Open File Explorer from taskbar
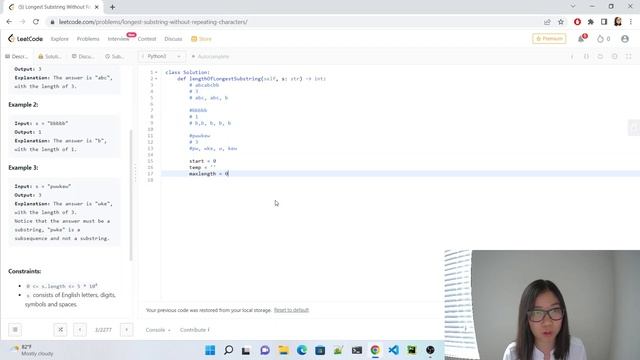640x360 pixels. 283,350
